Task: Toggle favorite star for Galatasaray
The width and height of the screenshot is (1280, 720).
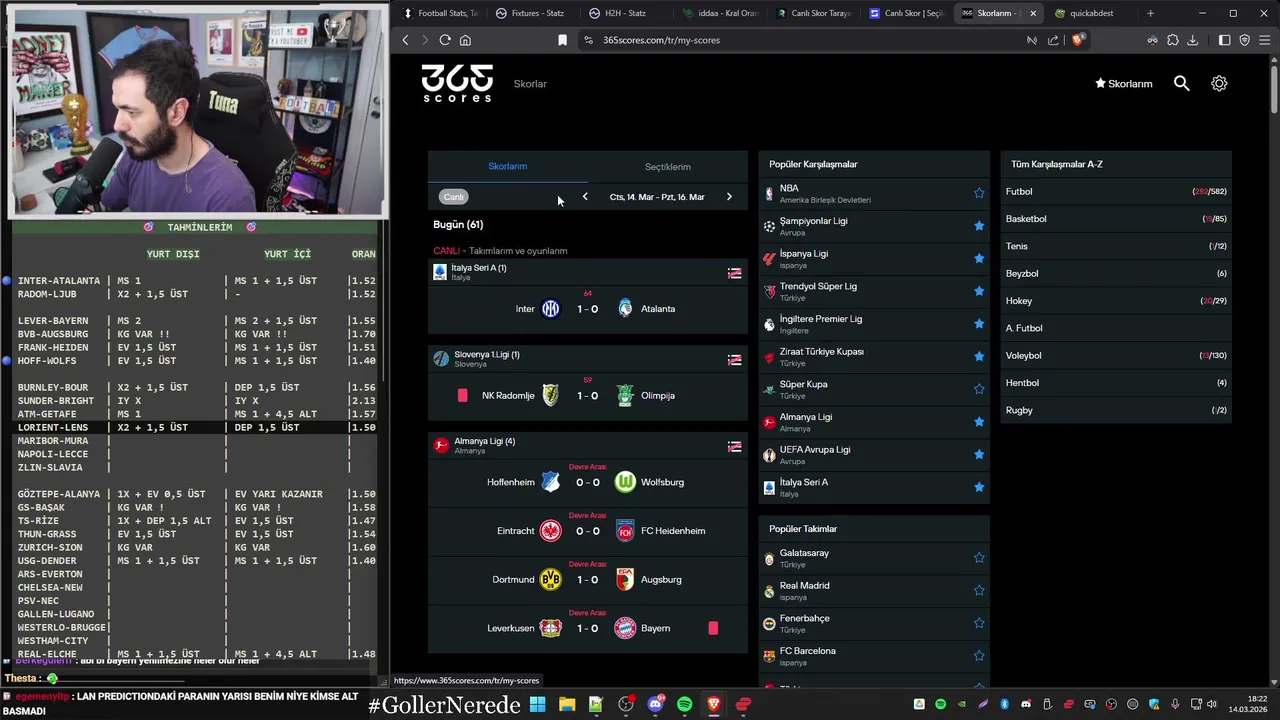Action: pos(979,558)
